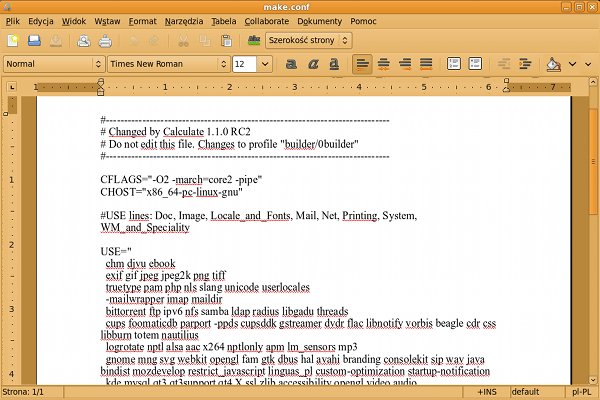Screen dimensions: 600x400
Task: Toggle italic formatting
Action: 313,64
